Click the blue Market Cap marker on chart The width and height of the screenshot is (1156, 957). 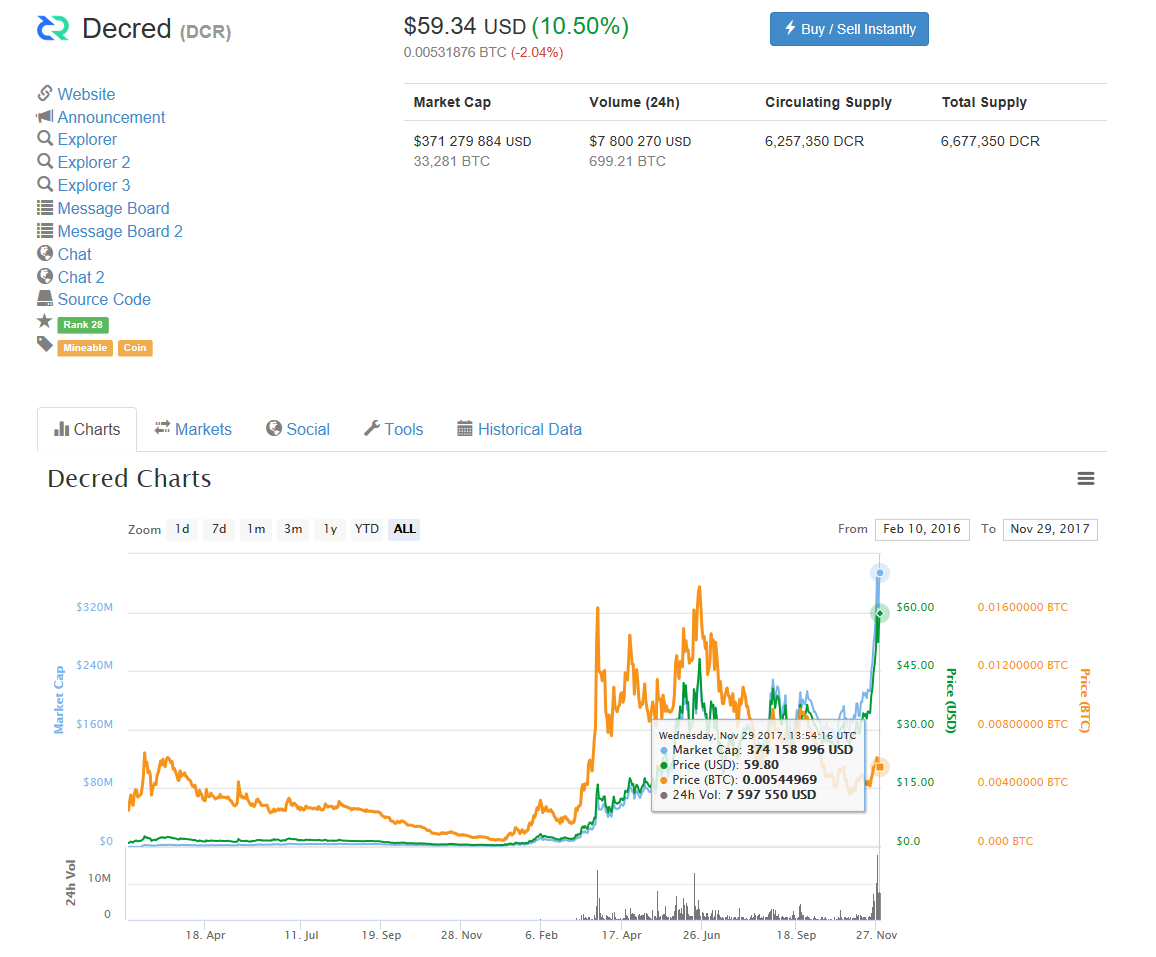coord(880,573)
